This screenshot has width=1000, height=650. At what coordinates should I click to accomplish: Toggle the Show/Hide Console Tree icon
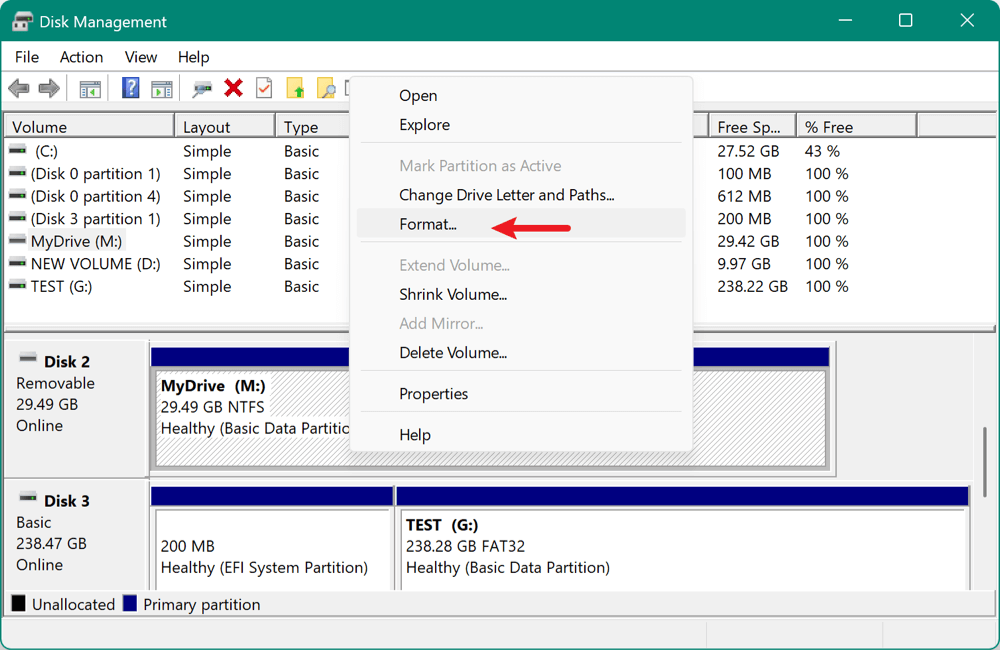[90, 88]
